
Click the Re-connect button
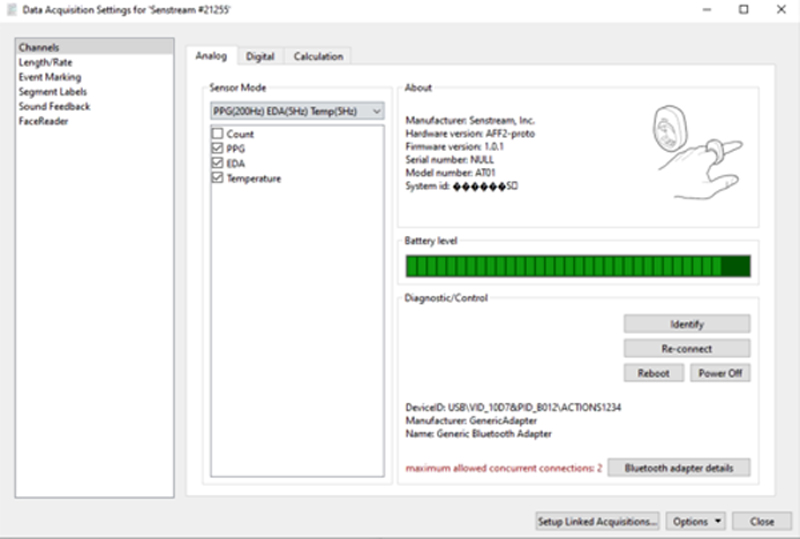pos(686,348)
